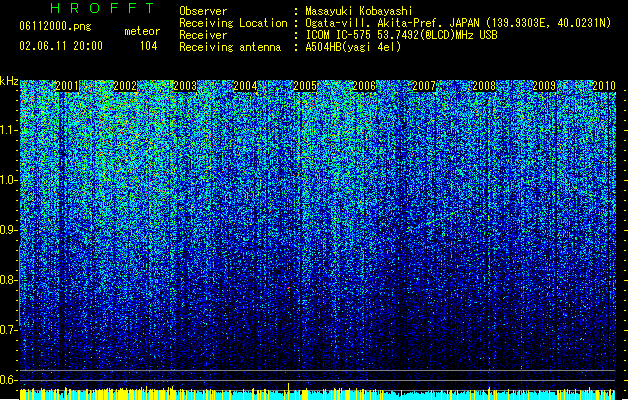Click the Ogata-vill. Akita-Pref. JAPAN location text

click(x=458, y=23)
